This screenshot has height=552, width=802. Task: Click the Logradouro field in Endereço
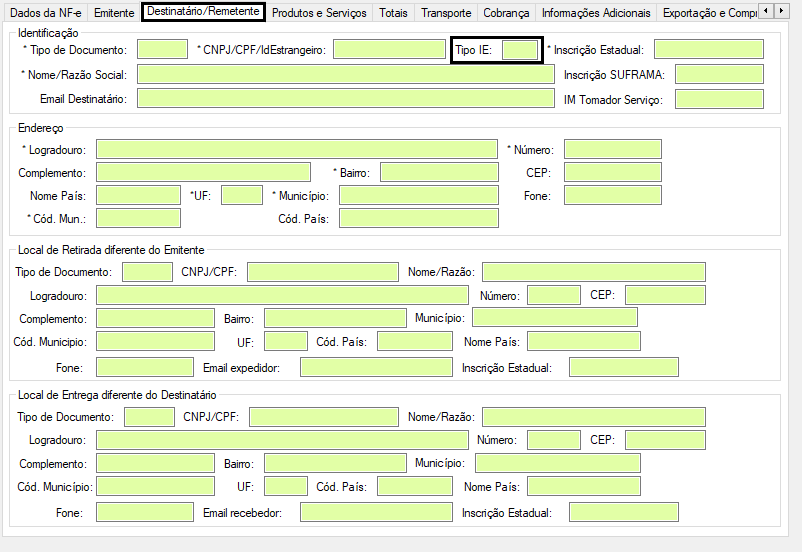(x=297, y=149)
